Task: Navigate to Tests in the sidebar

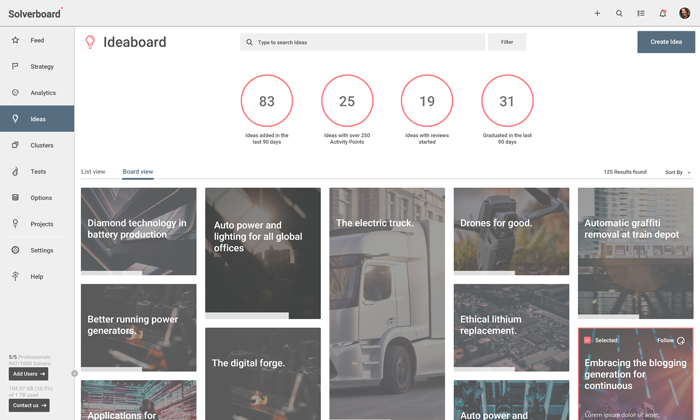Action: coord(36,171)
